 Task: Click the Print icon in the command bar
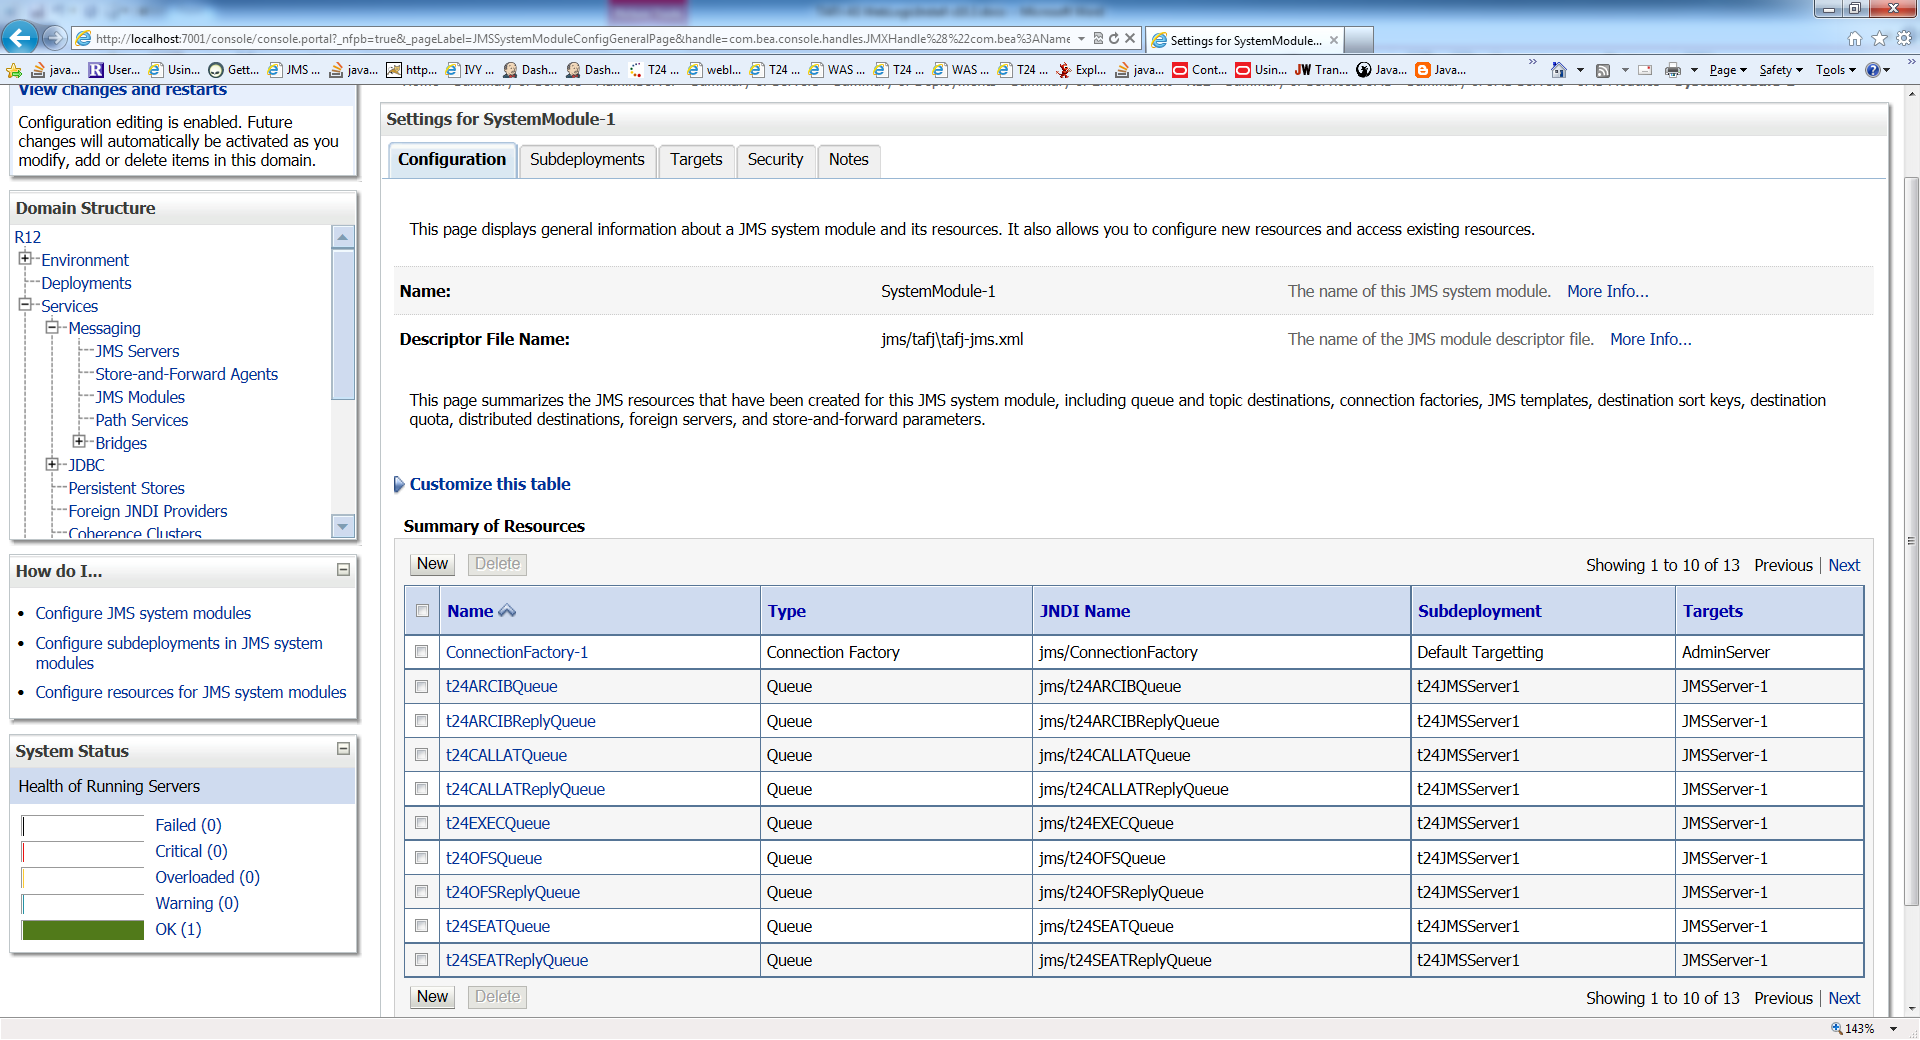pyautogui.click(x=1673, y=70)
